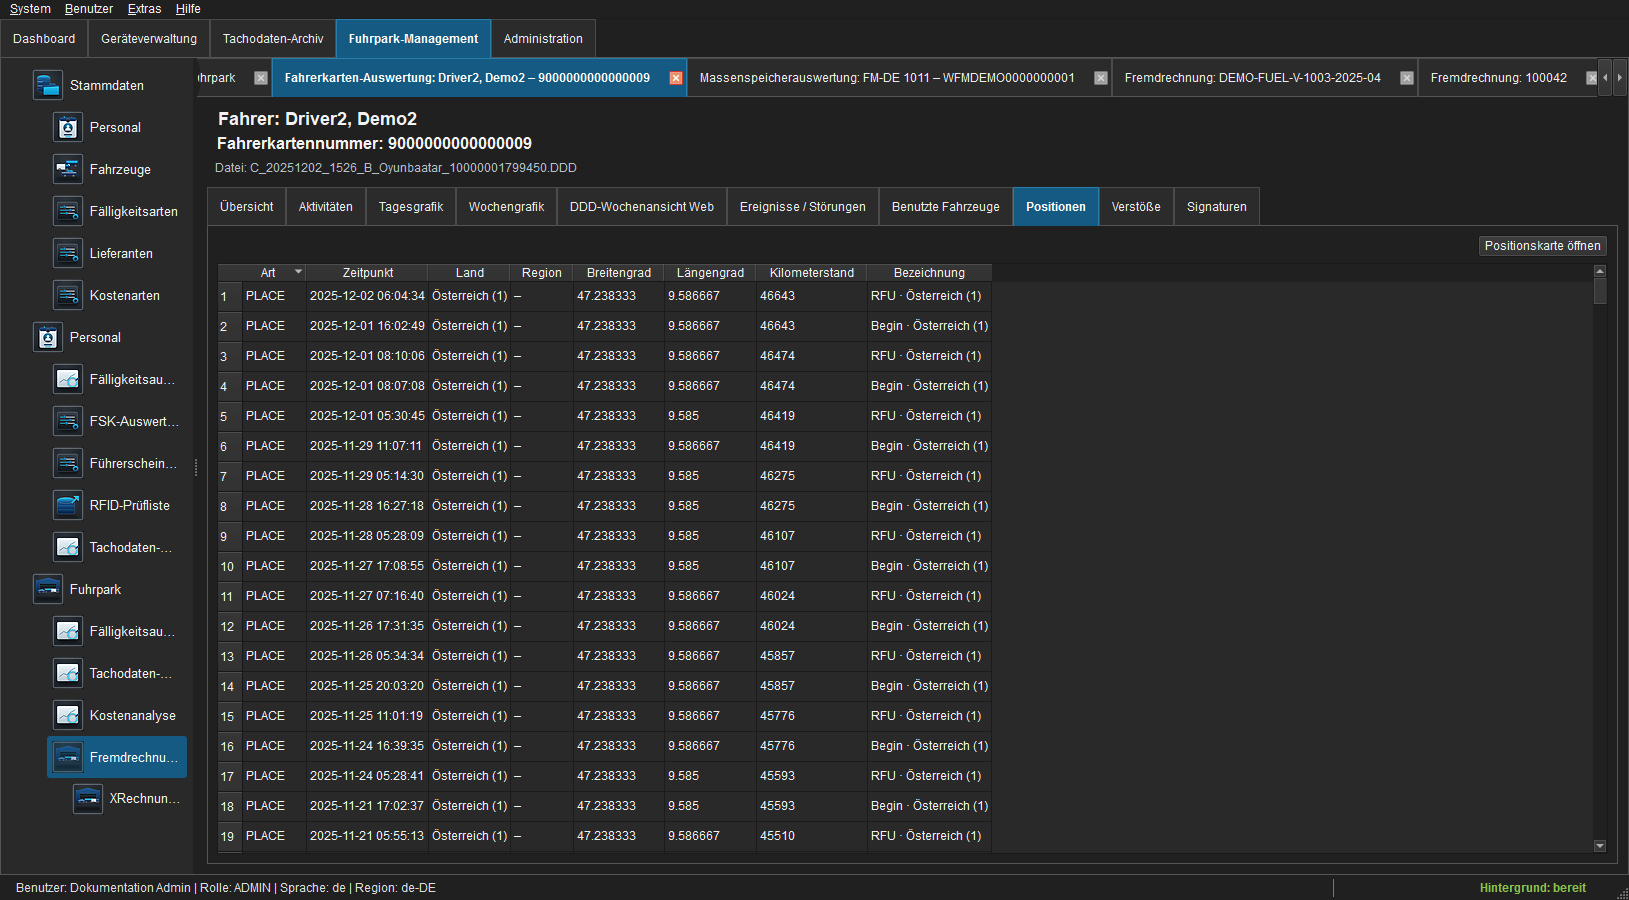Click the table scrollbar down arrow

click(1600, 846)
